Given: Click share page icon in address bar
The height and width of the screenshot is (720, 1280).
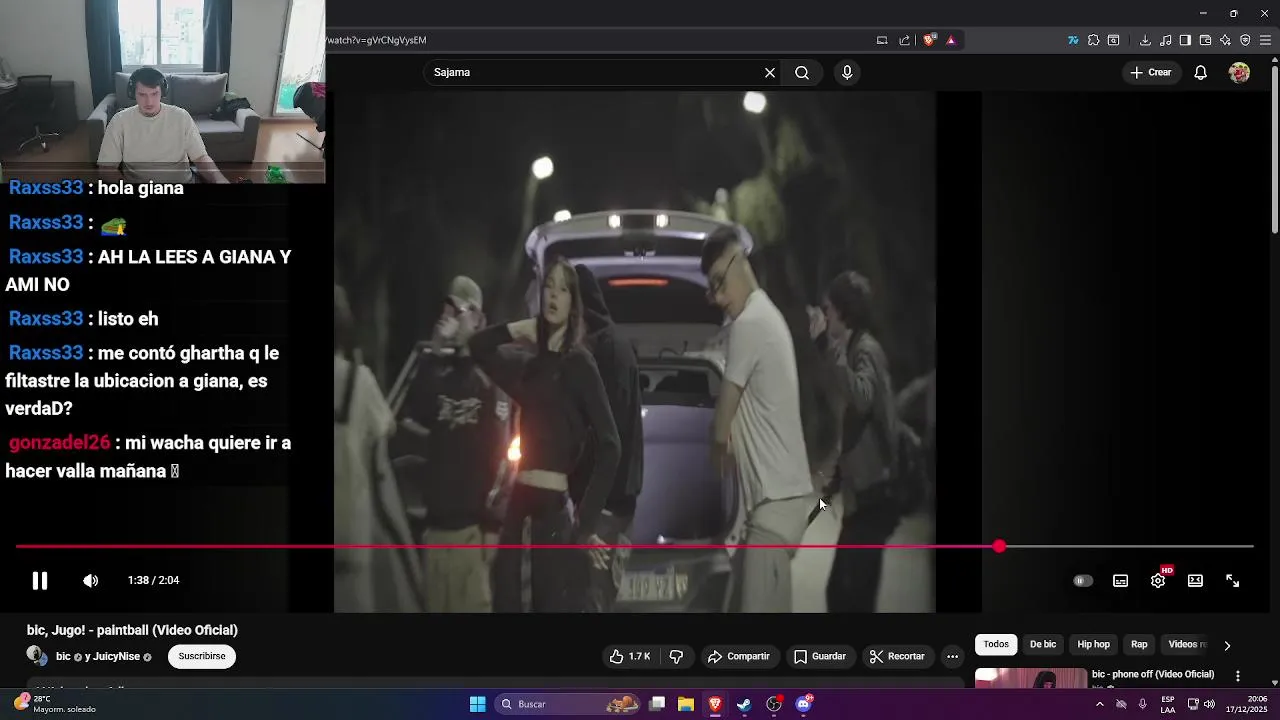Looking at the screenshot, I should (905, 41).
